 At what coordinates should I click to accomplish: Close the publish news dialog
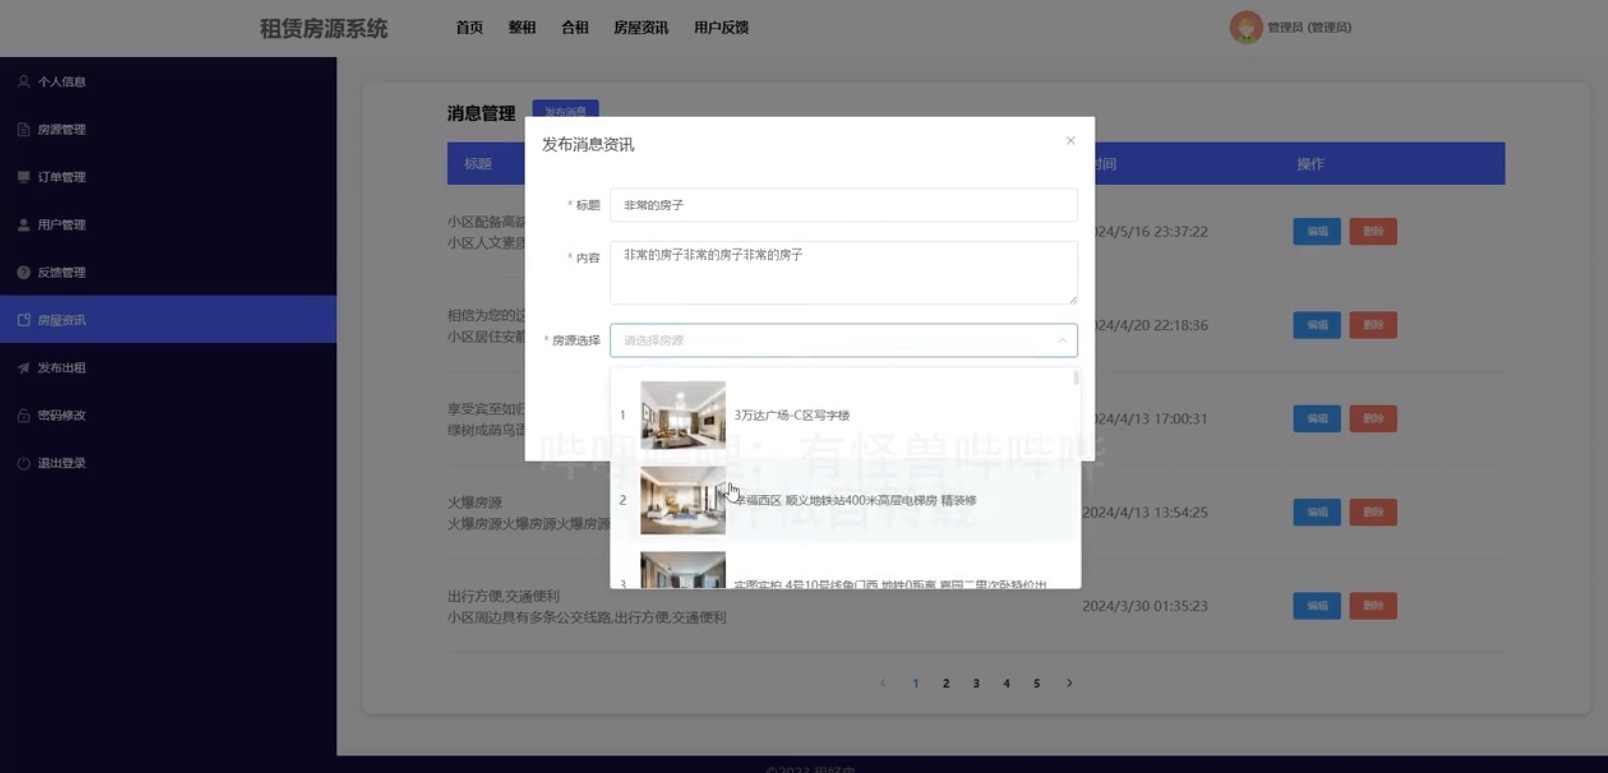(1070, 141)
